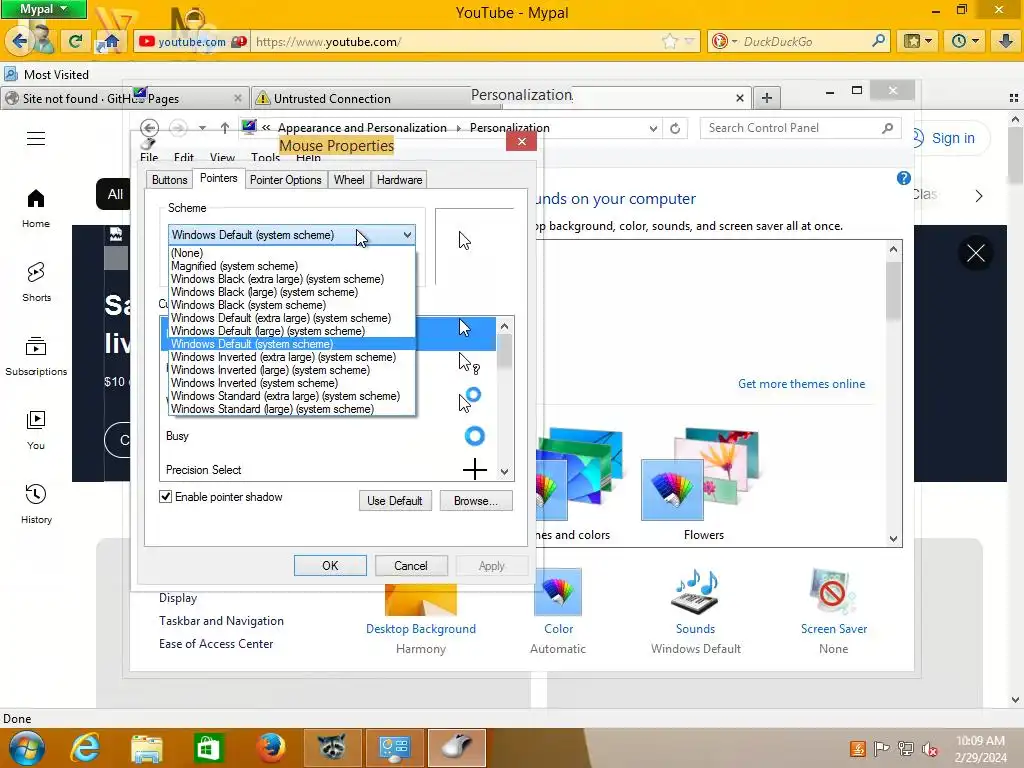This screenshot has width=1024, height=768.
Task: Refresh the Control Panel address bar
Action: [x=675, y=128]
